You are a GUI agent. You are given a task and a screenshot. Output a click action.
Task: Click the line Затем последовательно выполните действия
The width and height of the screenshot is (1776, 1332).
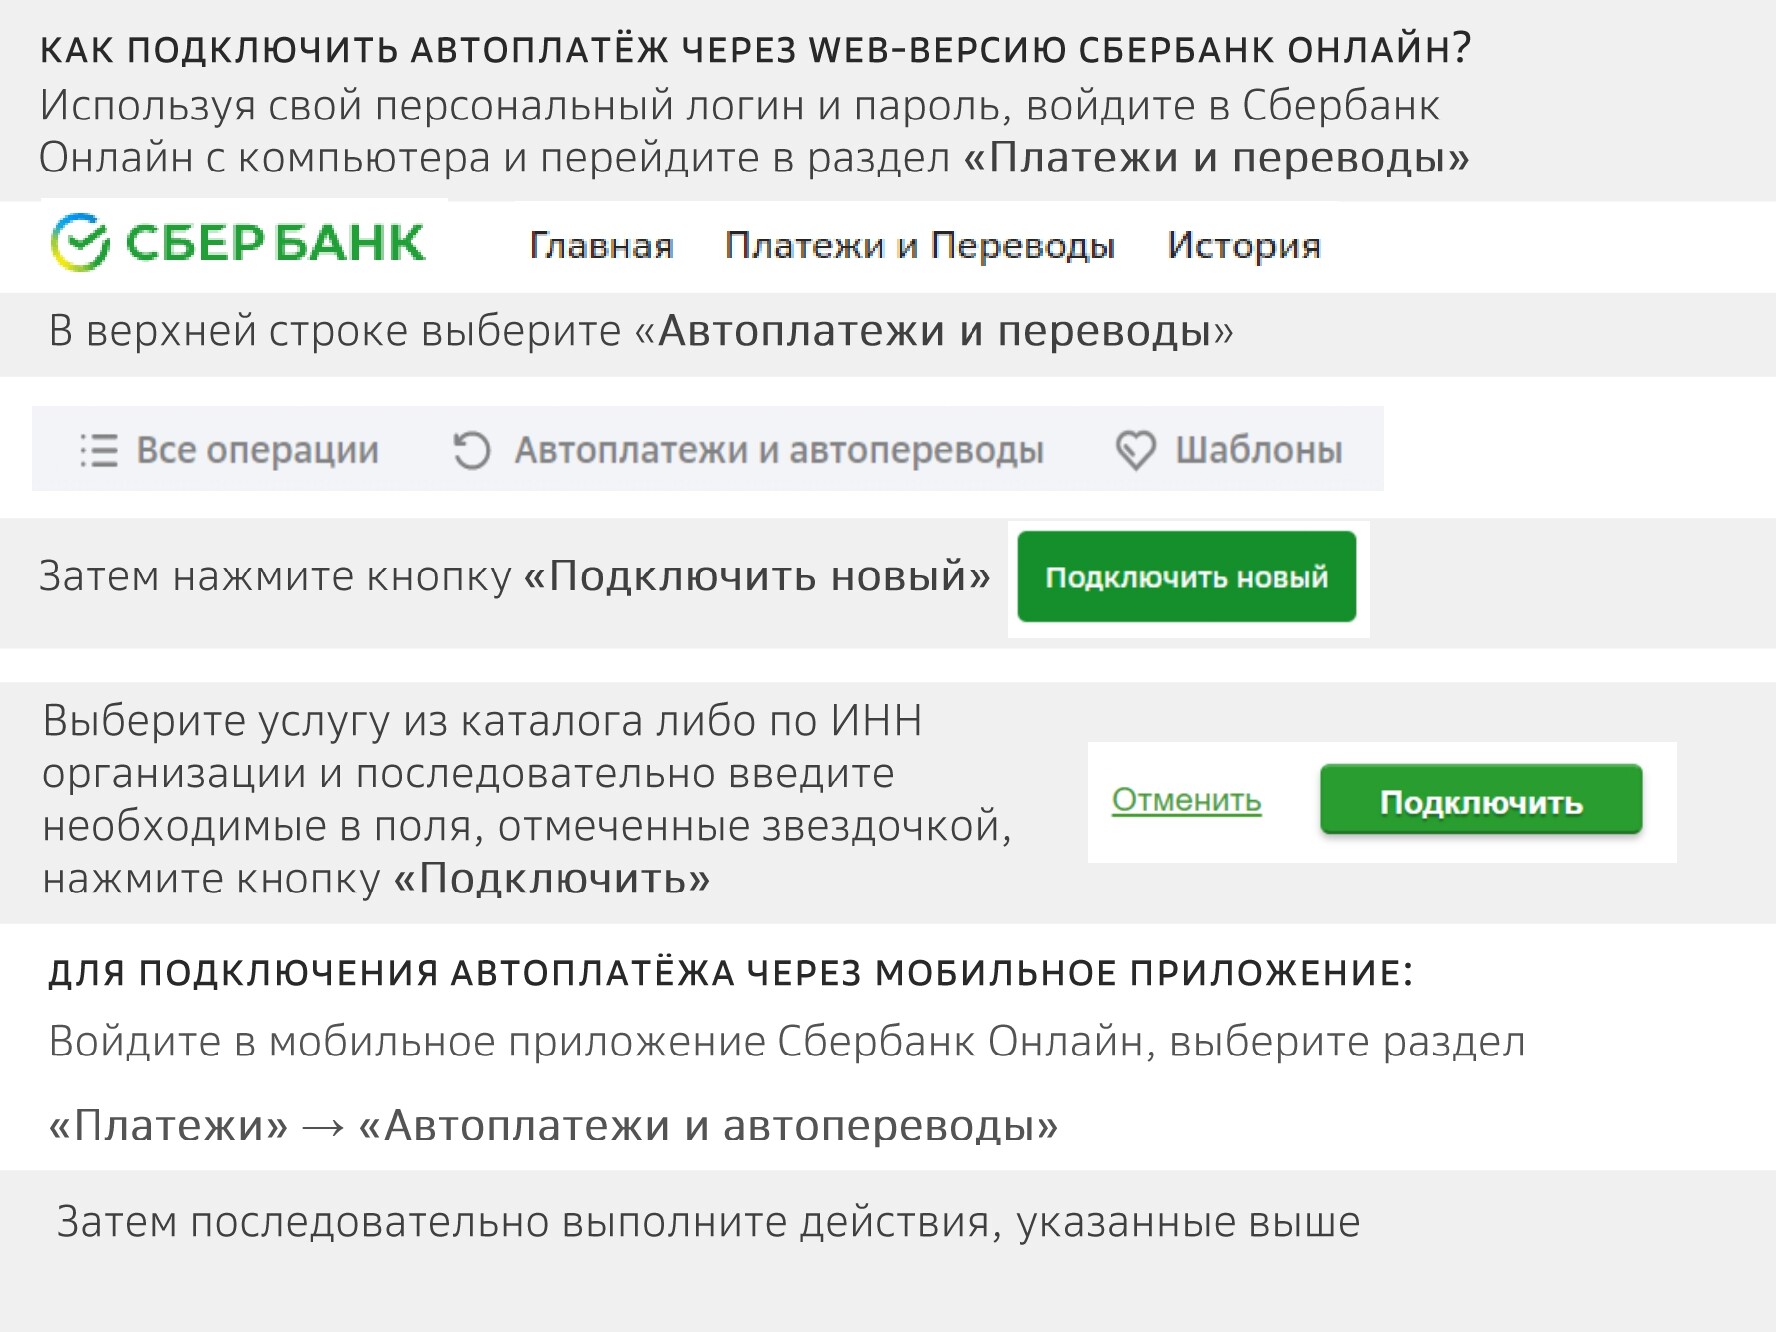[x=708, y=1222]
